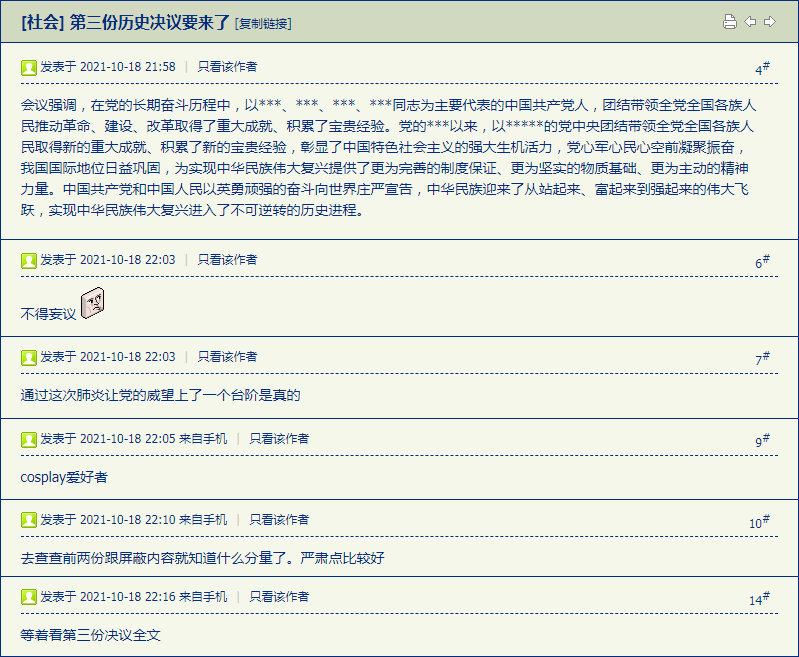The height and width of the screenshot is (657, 799).
Task: Open floor number 14# permalink
Action: point(759,599)
